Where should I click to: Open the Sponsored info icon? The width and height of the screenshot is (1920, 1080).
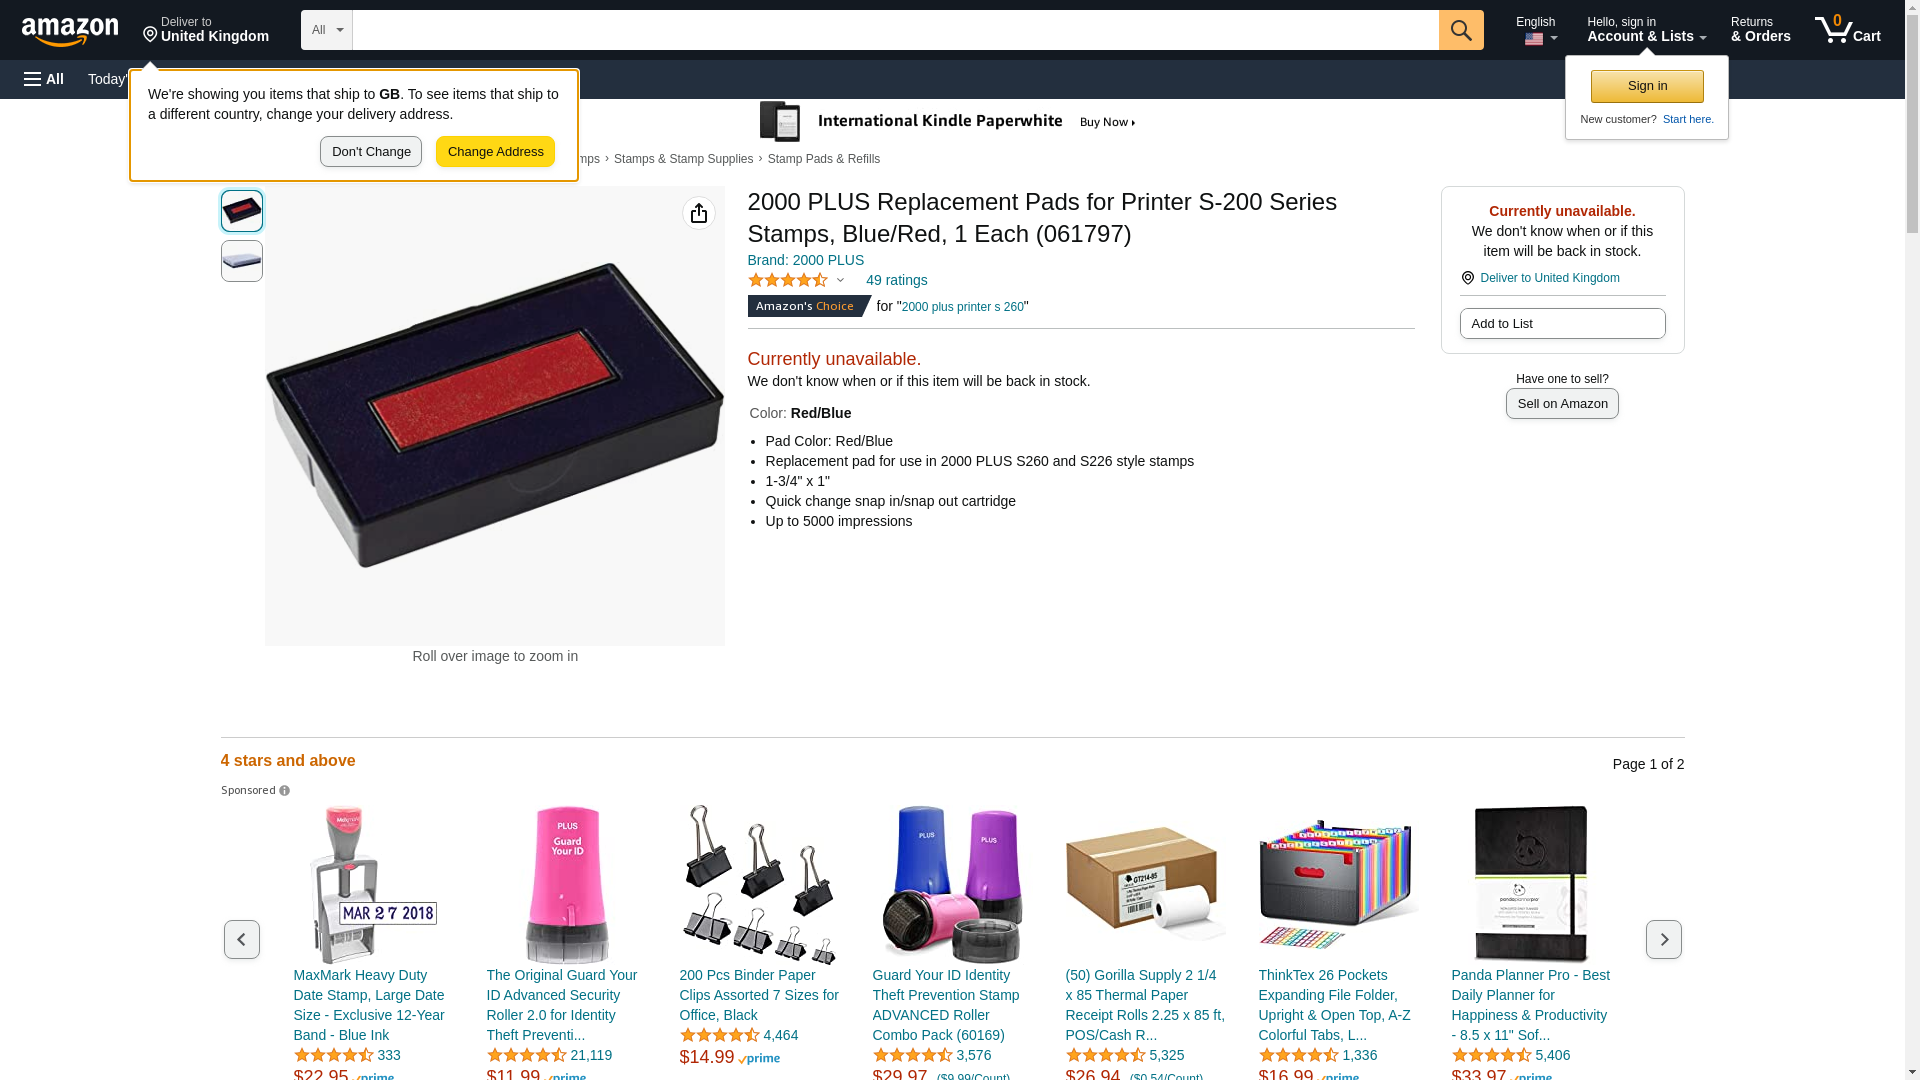coord(285,791)
